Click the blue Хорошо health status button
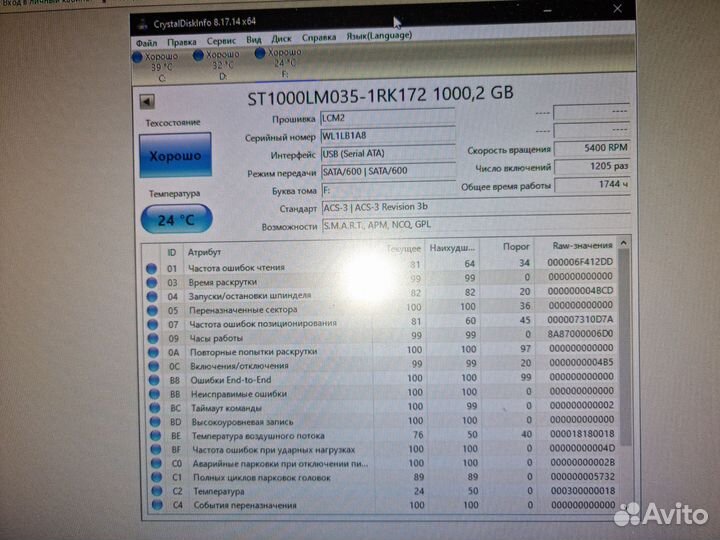 [174, 157]
